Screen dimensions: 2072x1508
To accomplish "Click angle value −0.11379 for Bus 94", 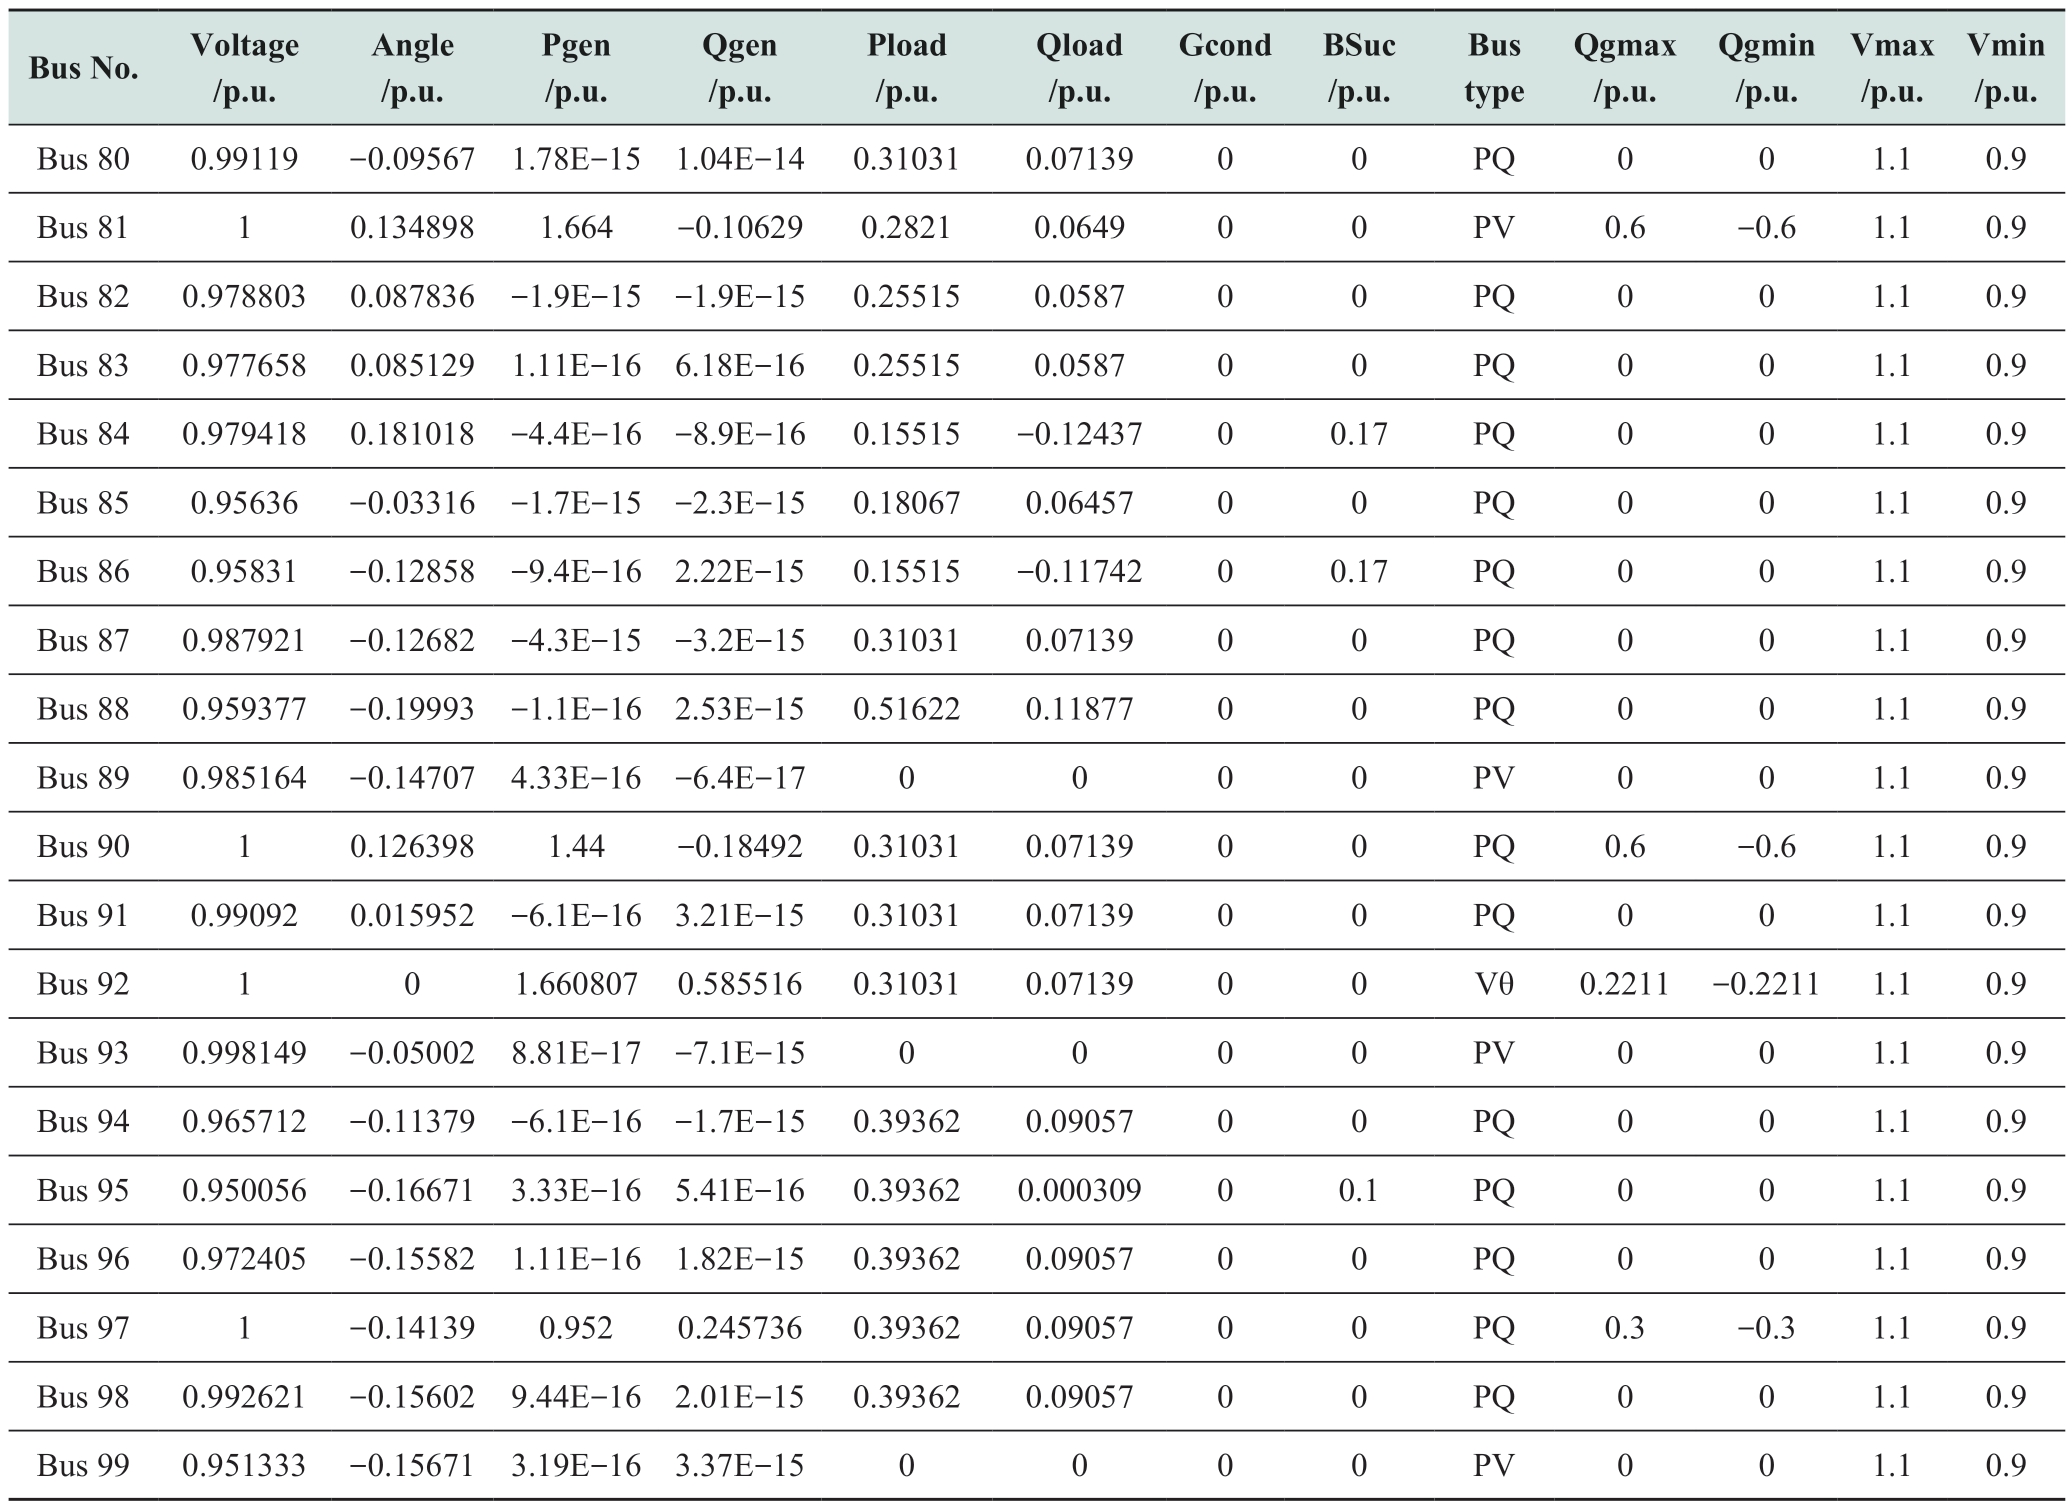I will tap(412, 1122).
